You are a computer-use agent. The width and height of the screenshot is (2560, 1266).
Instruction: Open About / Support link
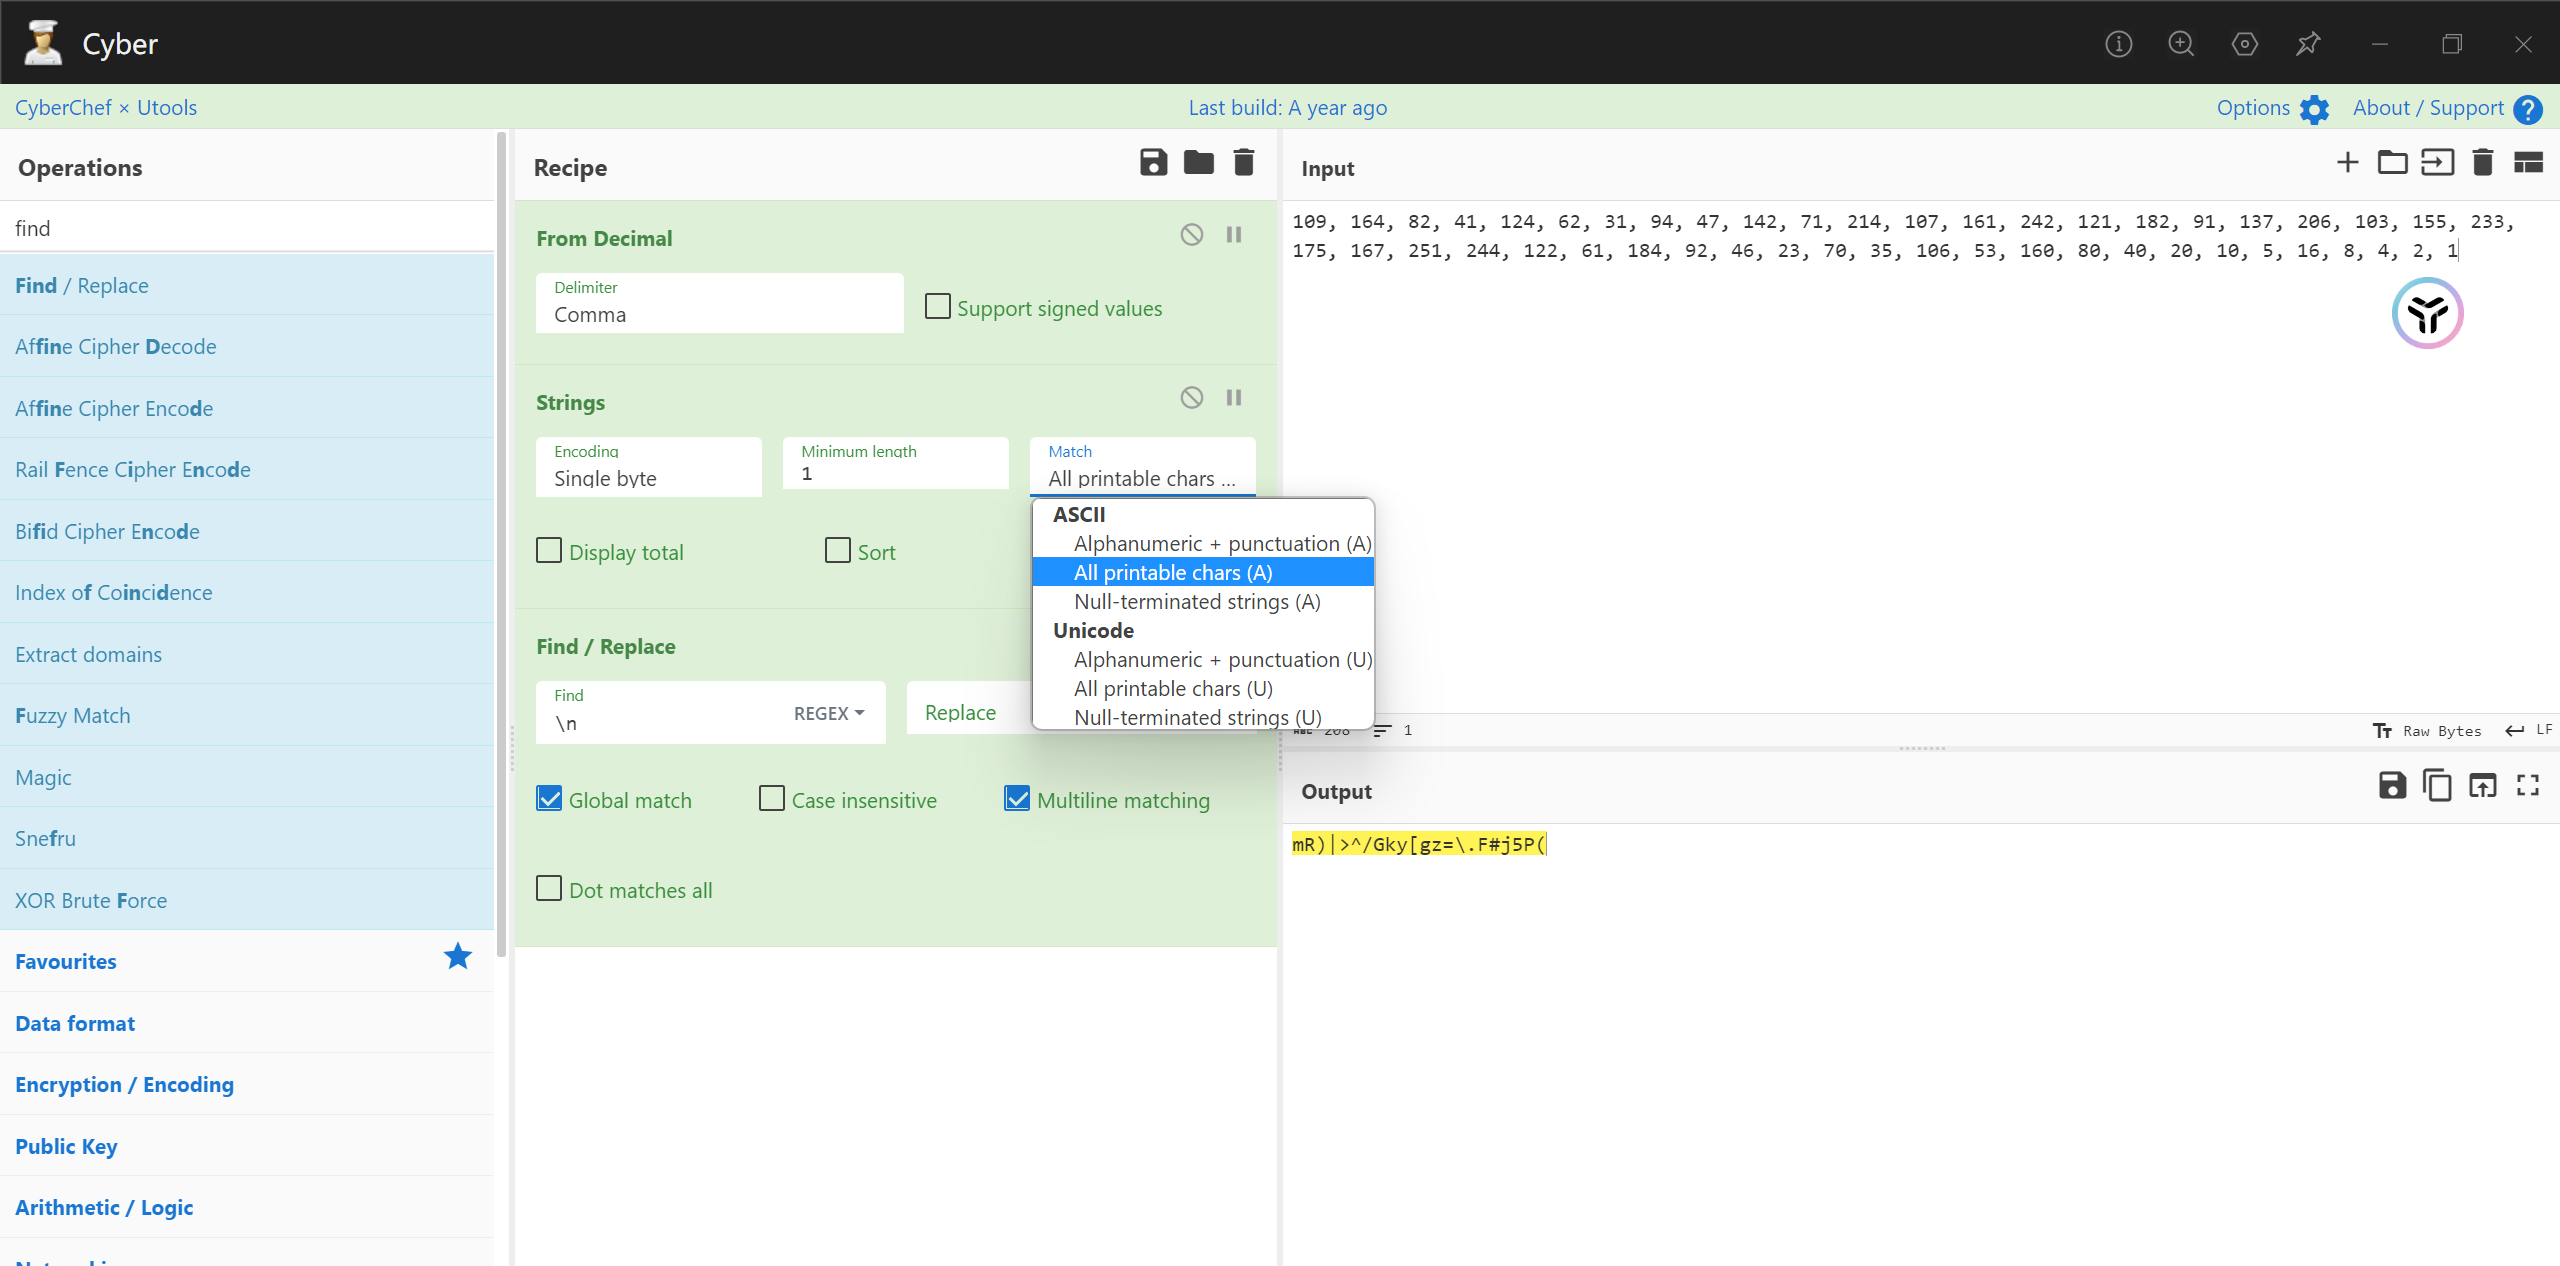click(x=2428, y=107)
